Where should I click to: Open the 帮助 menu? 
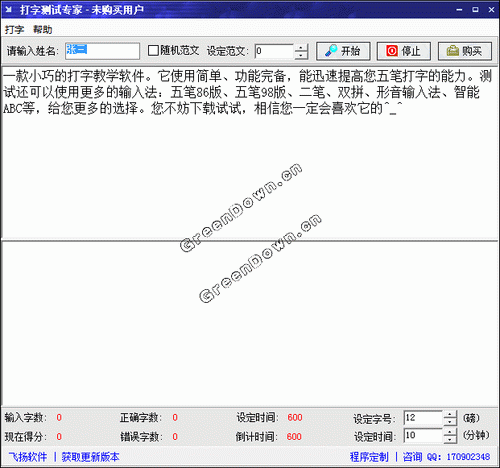pos(43,30)
